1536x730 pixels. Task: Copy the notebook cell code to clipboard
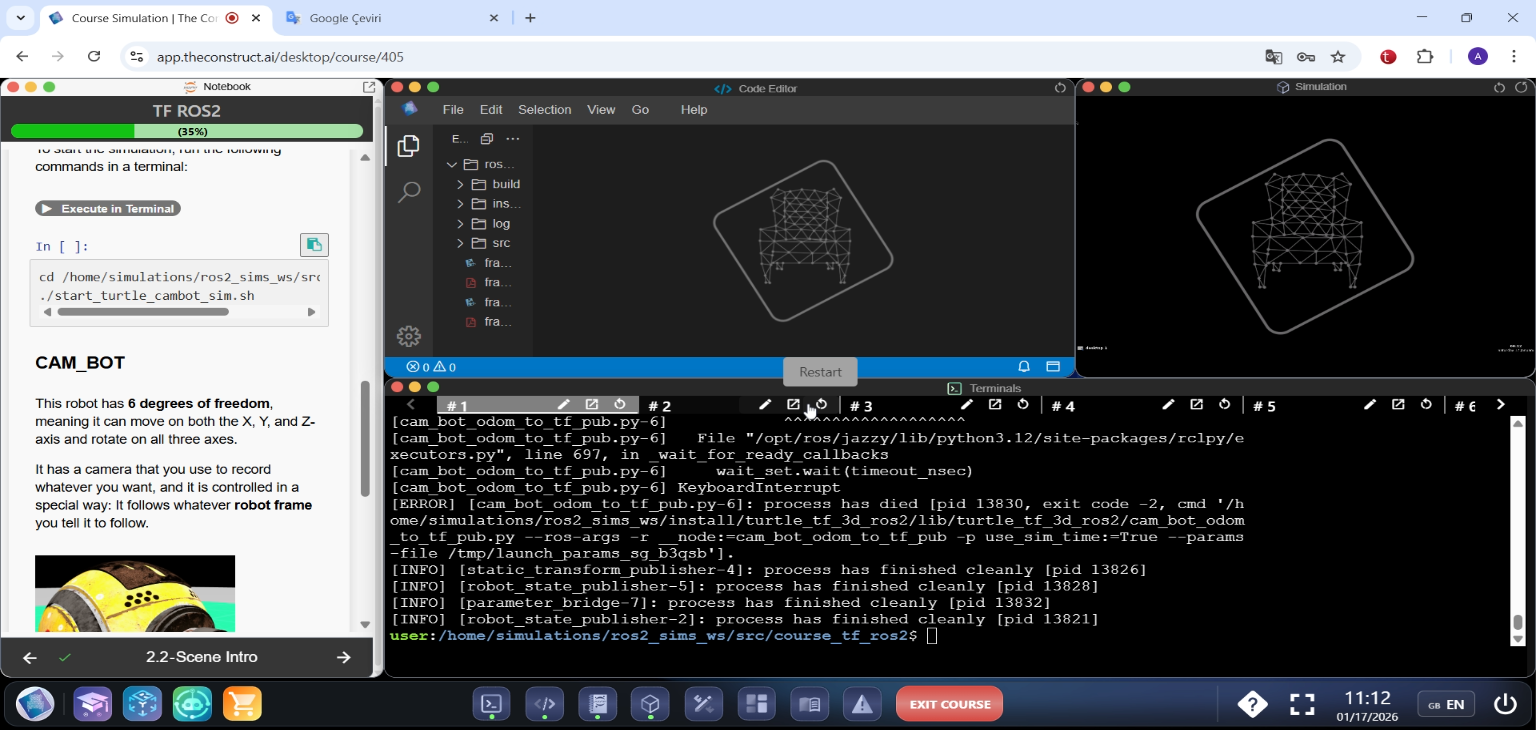pyautogui.click(x=314, y=245)
